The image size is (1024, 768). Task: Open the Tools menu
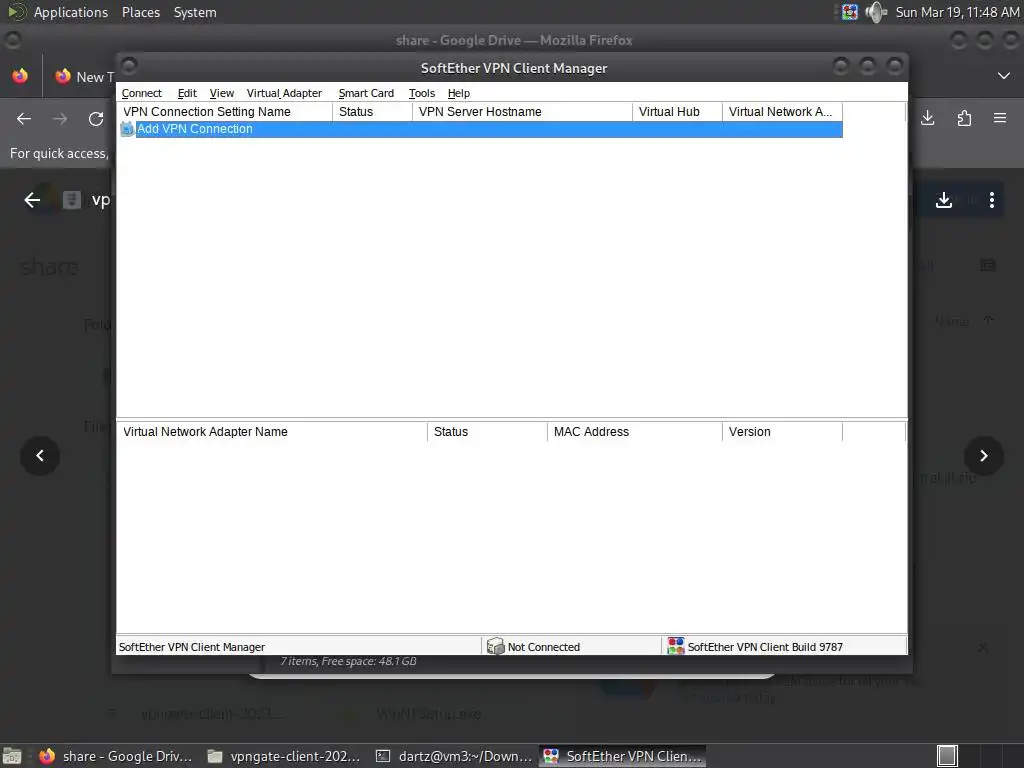click(x=421, y=93)
